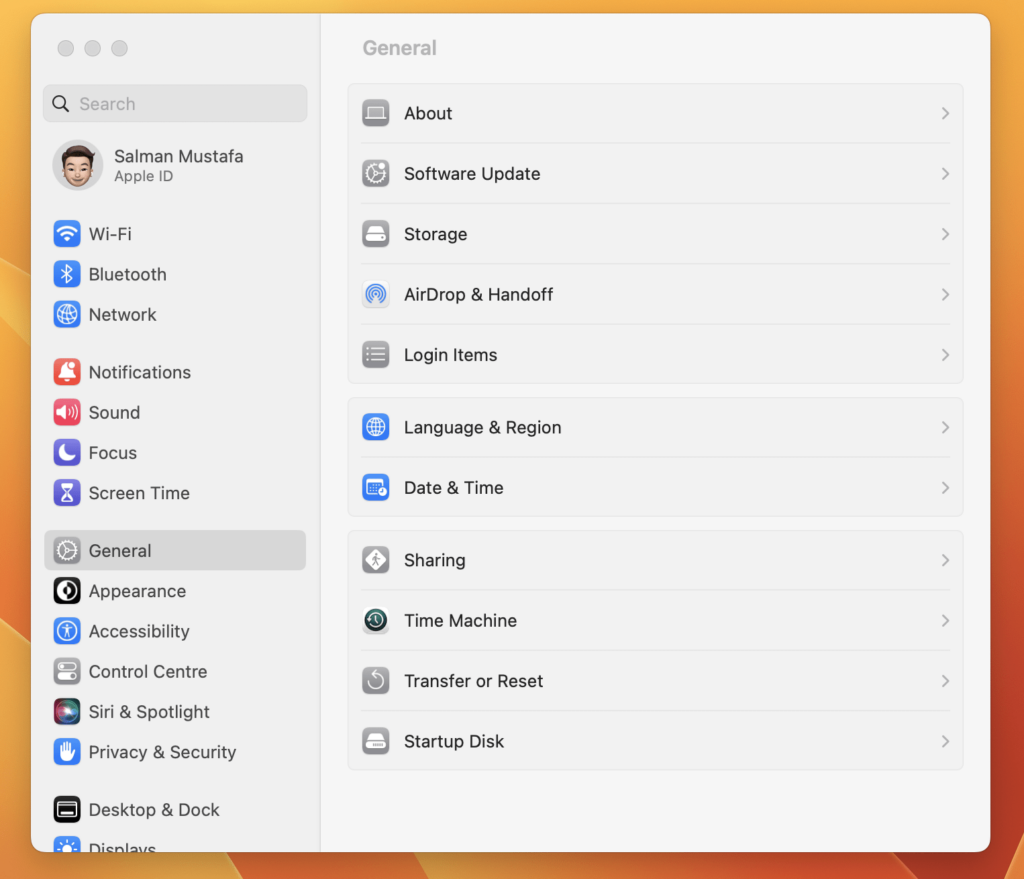Click the Date & Time calendar icon
Image resolution: width=1024 pixels, height=879 pixels.
tap(376, 488)
